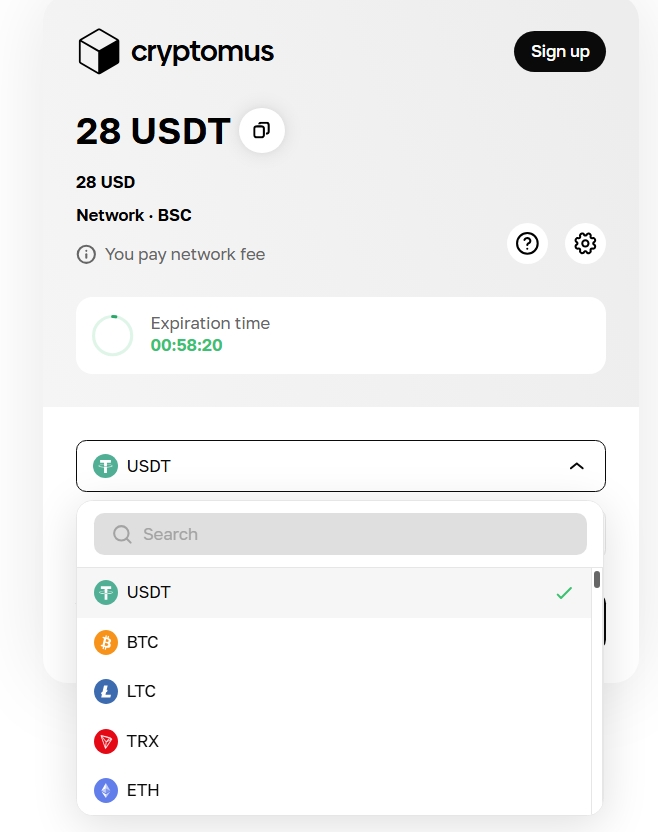Click the chevron arrow on currency selector
Viewport: 658px width, 832px height.
point(576,466)
